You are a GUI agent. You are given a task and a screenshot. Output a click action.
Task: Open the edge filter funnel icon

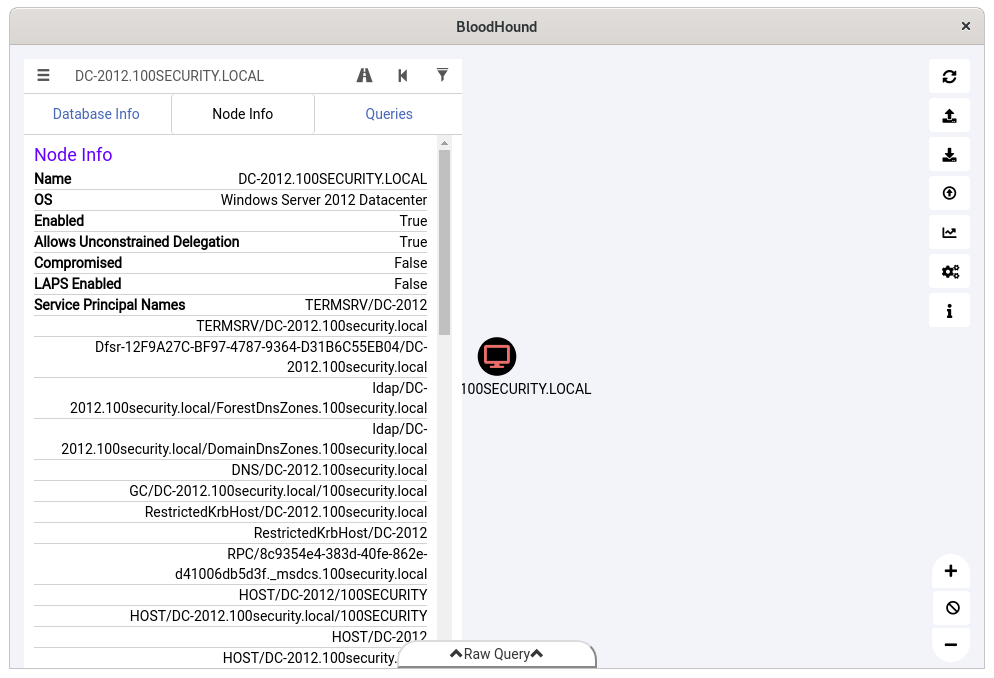(442, 75)
